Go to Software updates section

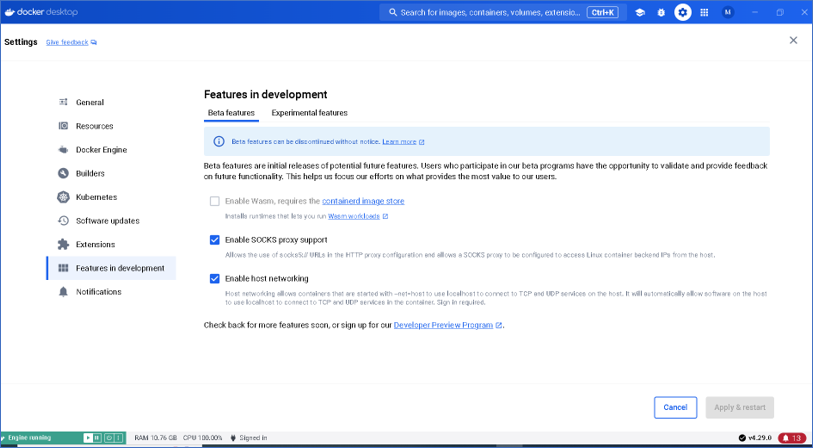[111, 221]
